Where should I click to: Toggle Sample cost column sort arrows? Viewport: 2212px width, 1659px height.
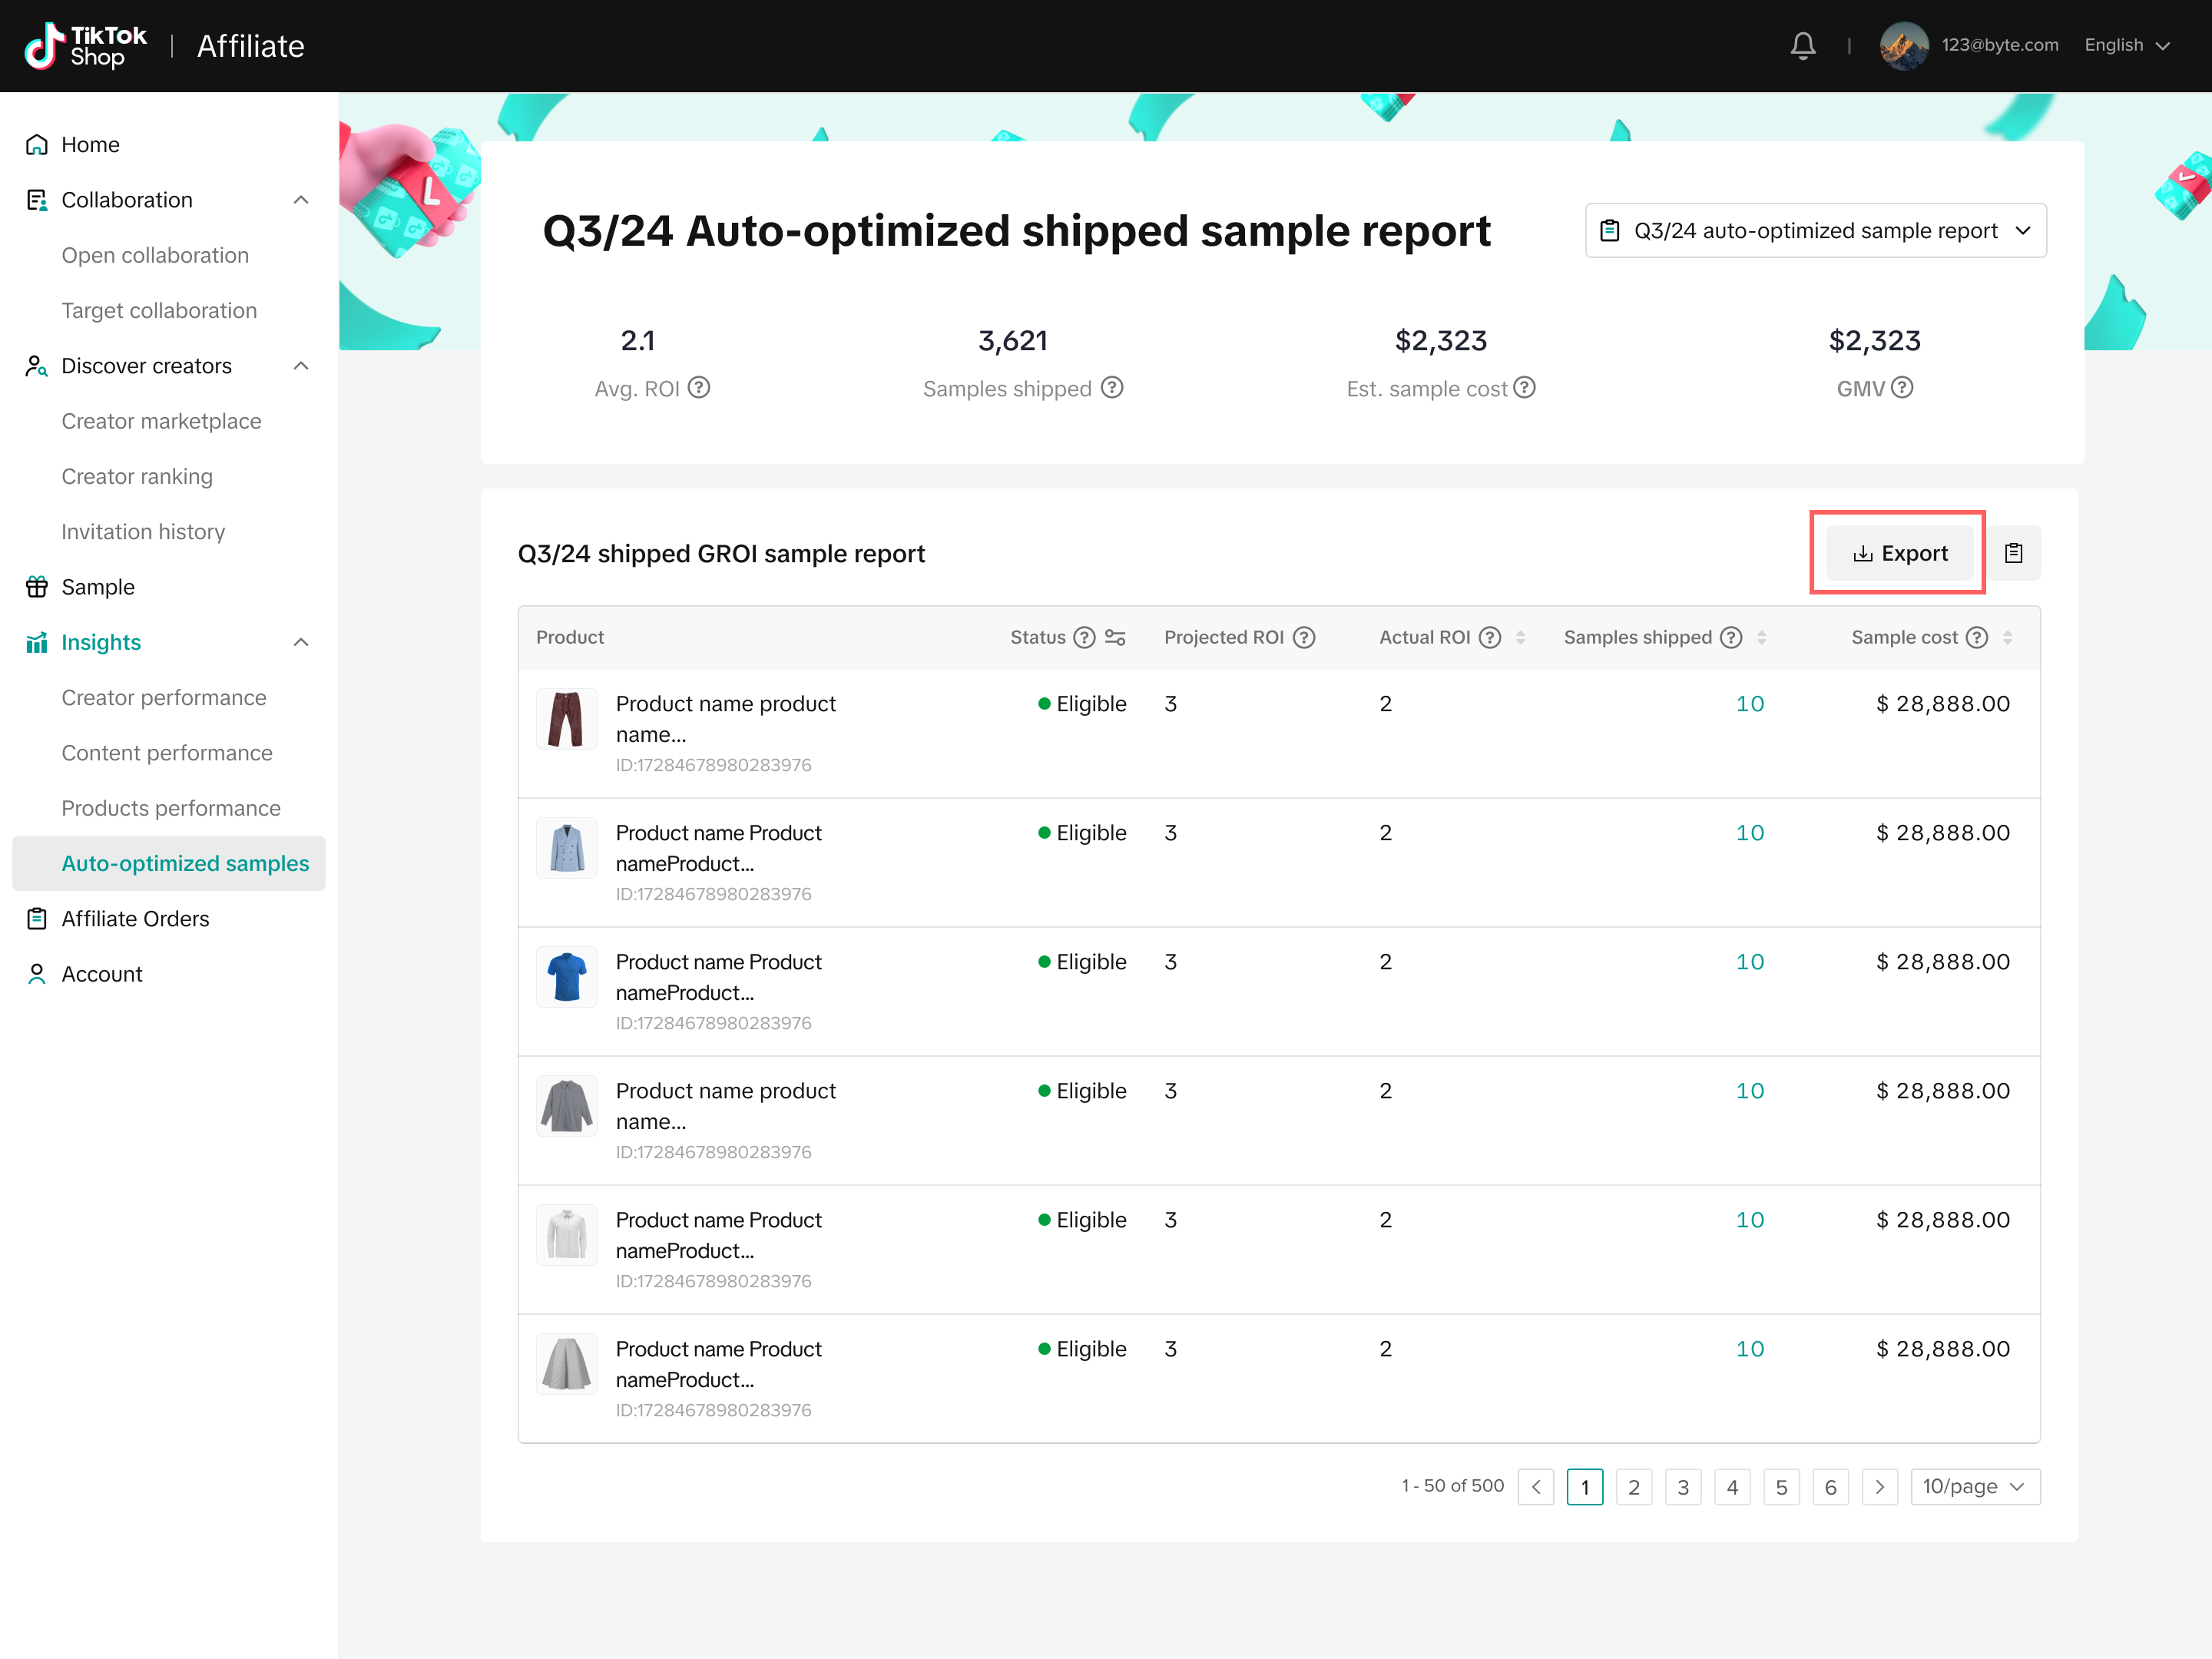point(2007,638)
